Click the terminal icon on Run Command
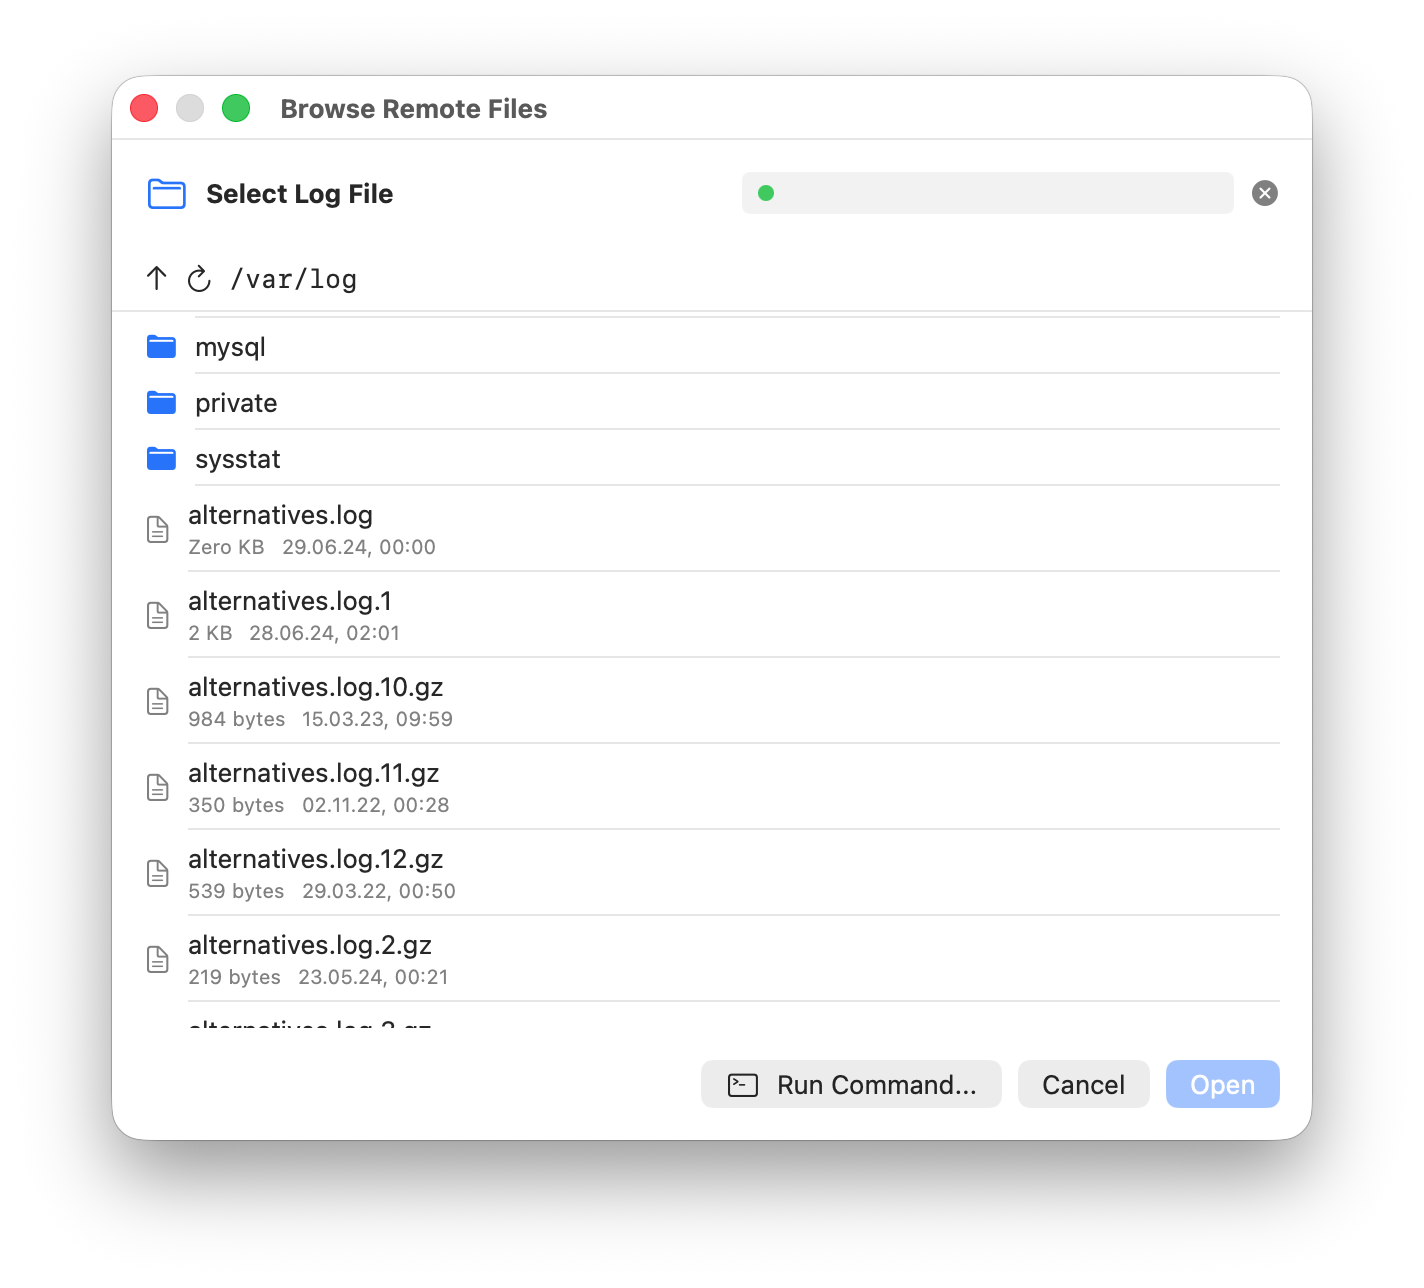Image resolution: width=1424 pixels, height=1288 pixels. click(x=741, y=1084)
